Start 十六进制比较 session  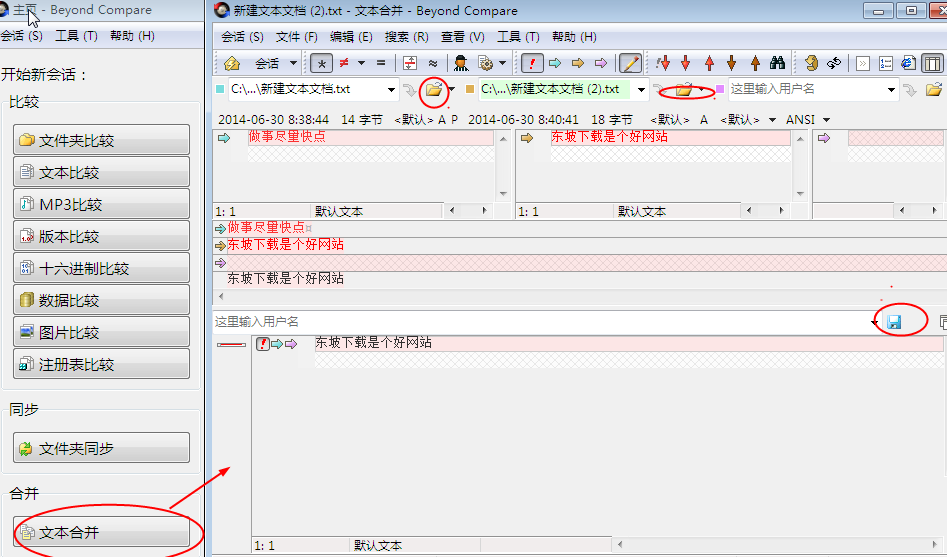[x=101, y=268]
